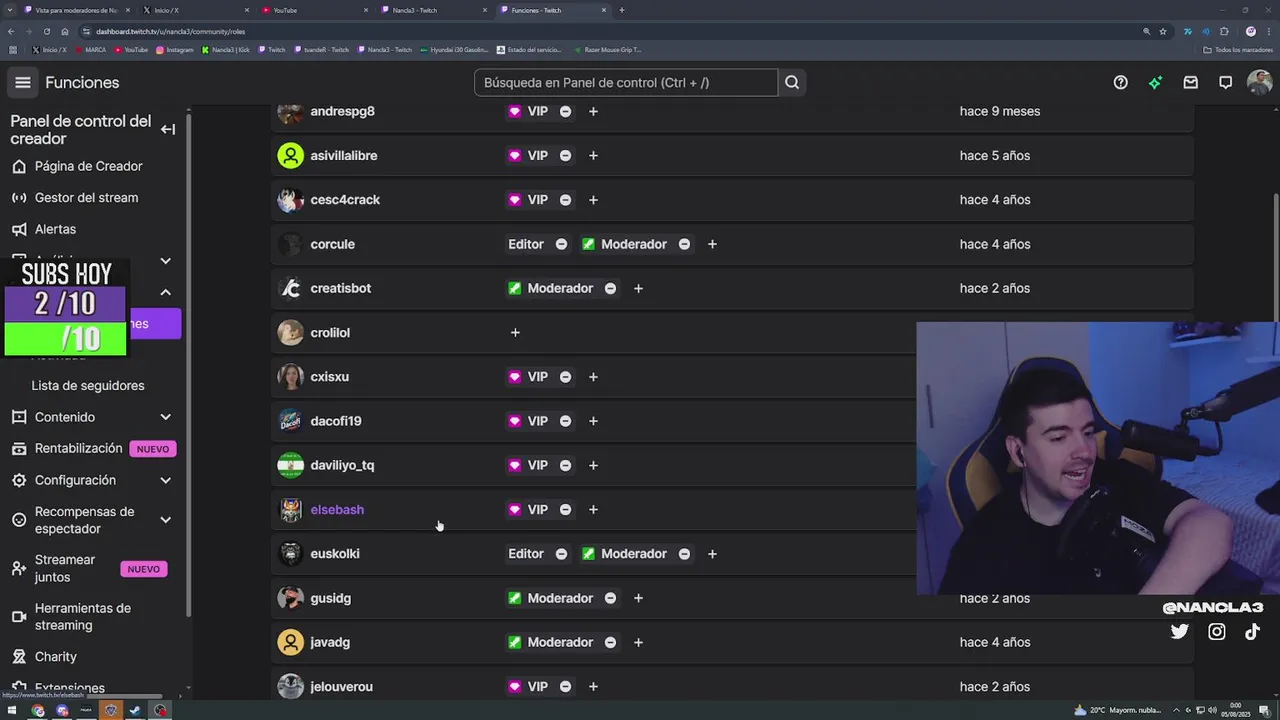This screenshot has width=1280, height=720.
Task: Open the elsebash user link
Action: pyautogui.click(x=337, y=510)
